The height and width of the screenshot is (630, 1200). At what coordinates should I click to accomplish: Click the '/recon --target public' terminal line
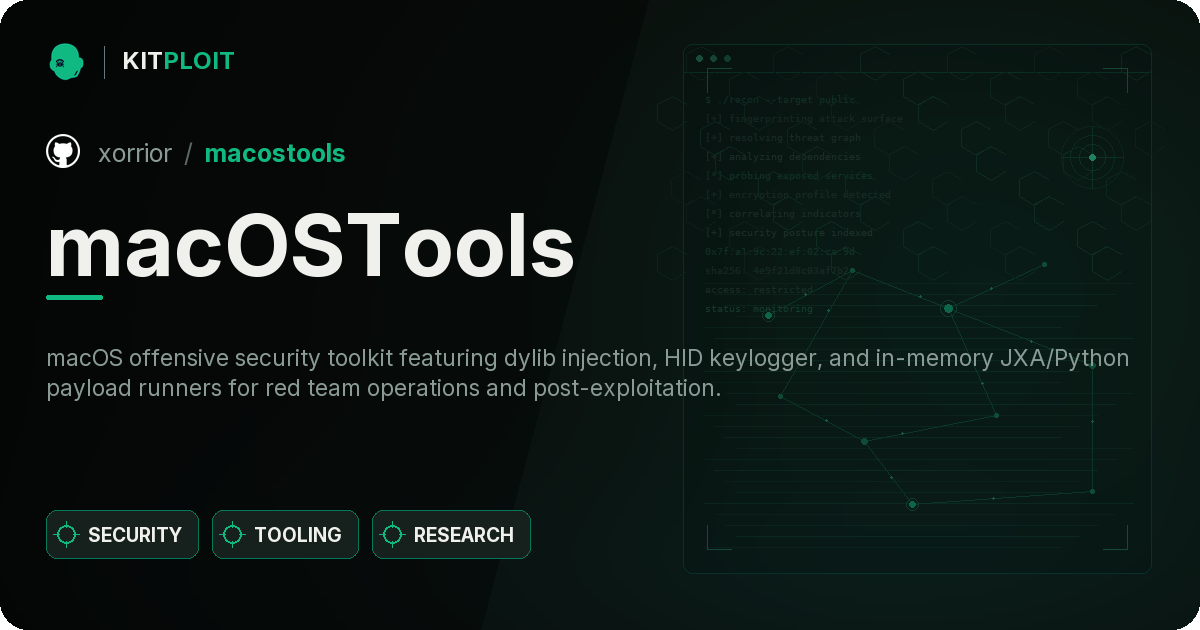[x=780, y=100]
